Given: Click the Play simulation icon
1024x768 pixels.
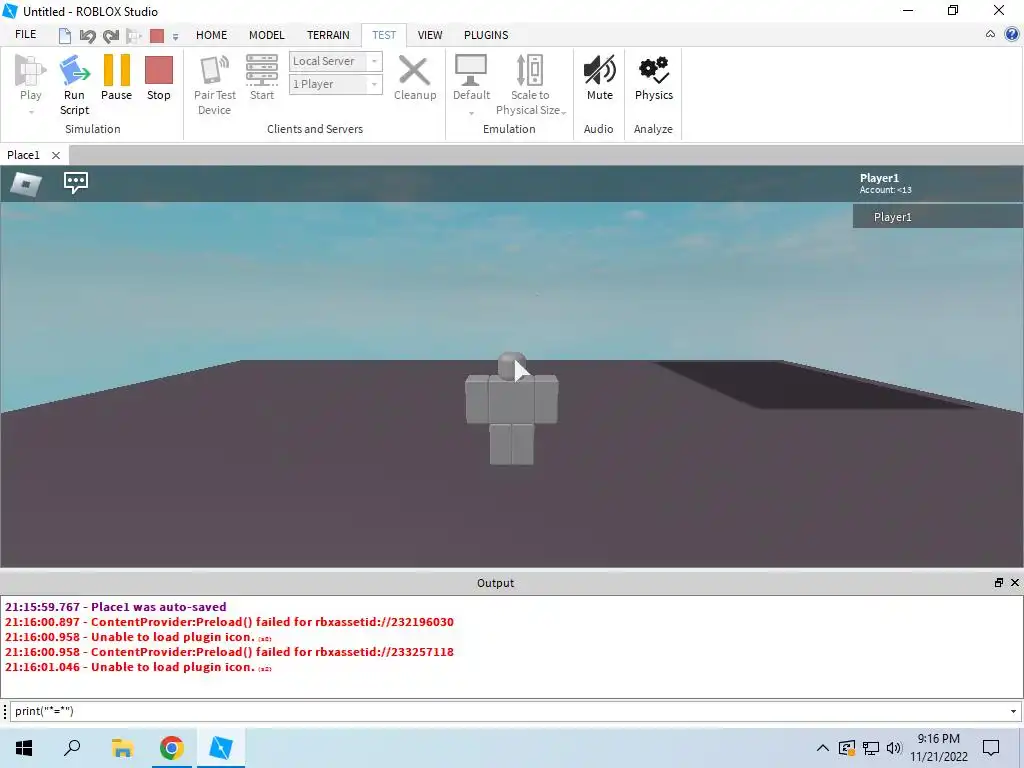Looking at the screenshot, I should [30, 71].
